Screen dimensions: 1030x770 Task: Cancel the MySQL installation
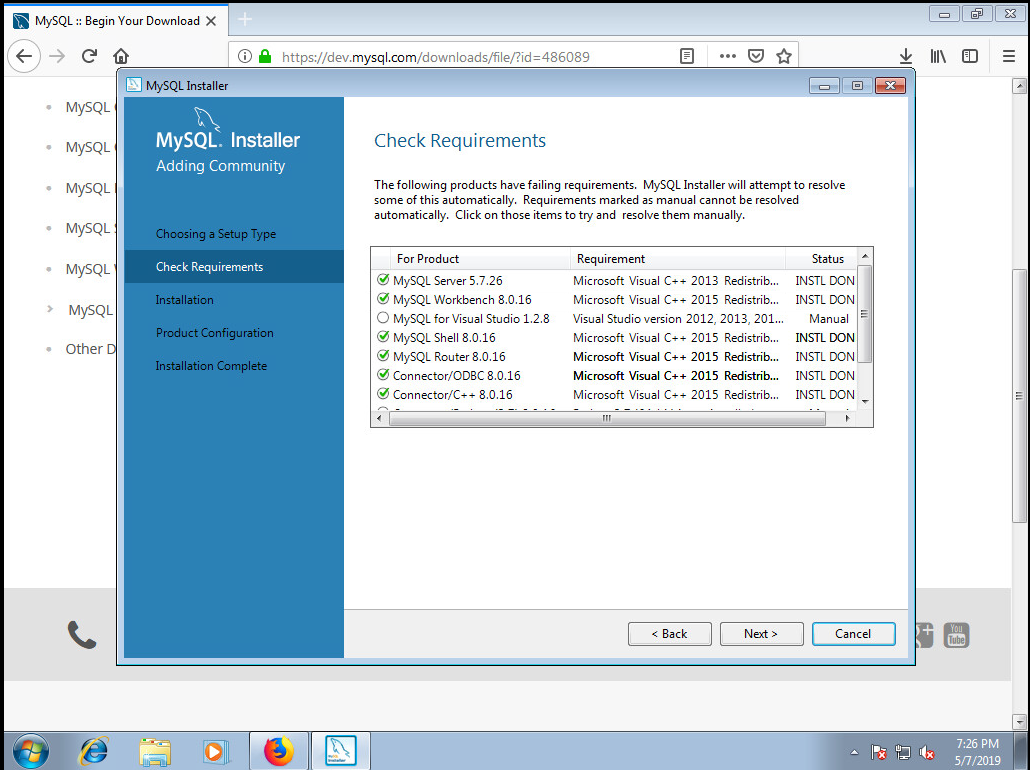[x=853, y=634]
